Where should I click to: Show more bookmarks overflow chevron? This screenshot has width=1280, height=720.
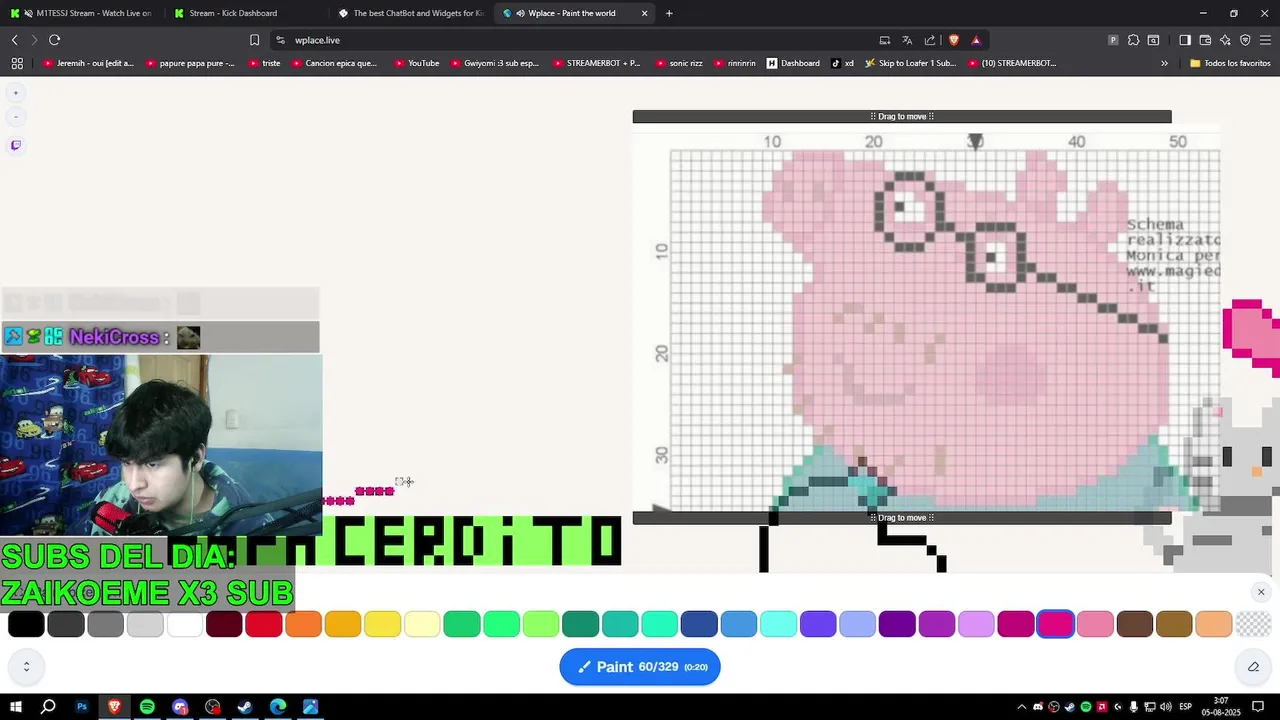point(1164,63)
